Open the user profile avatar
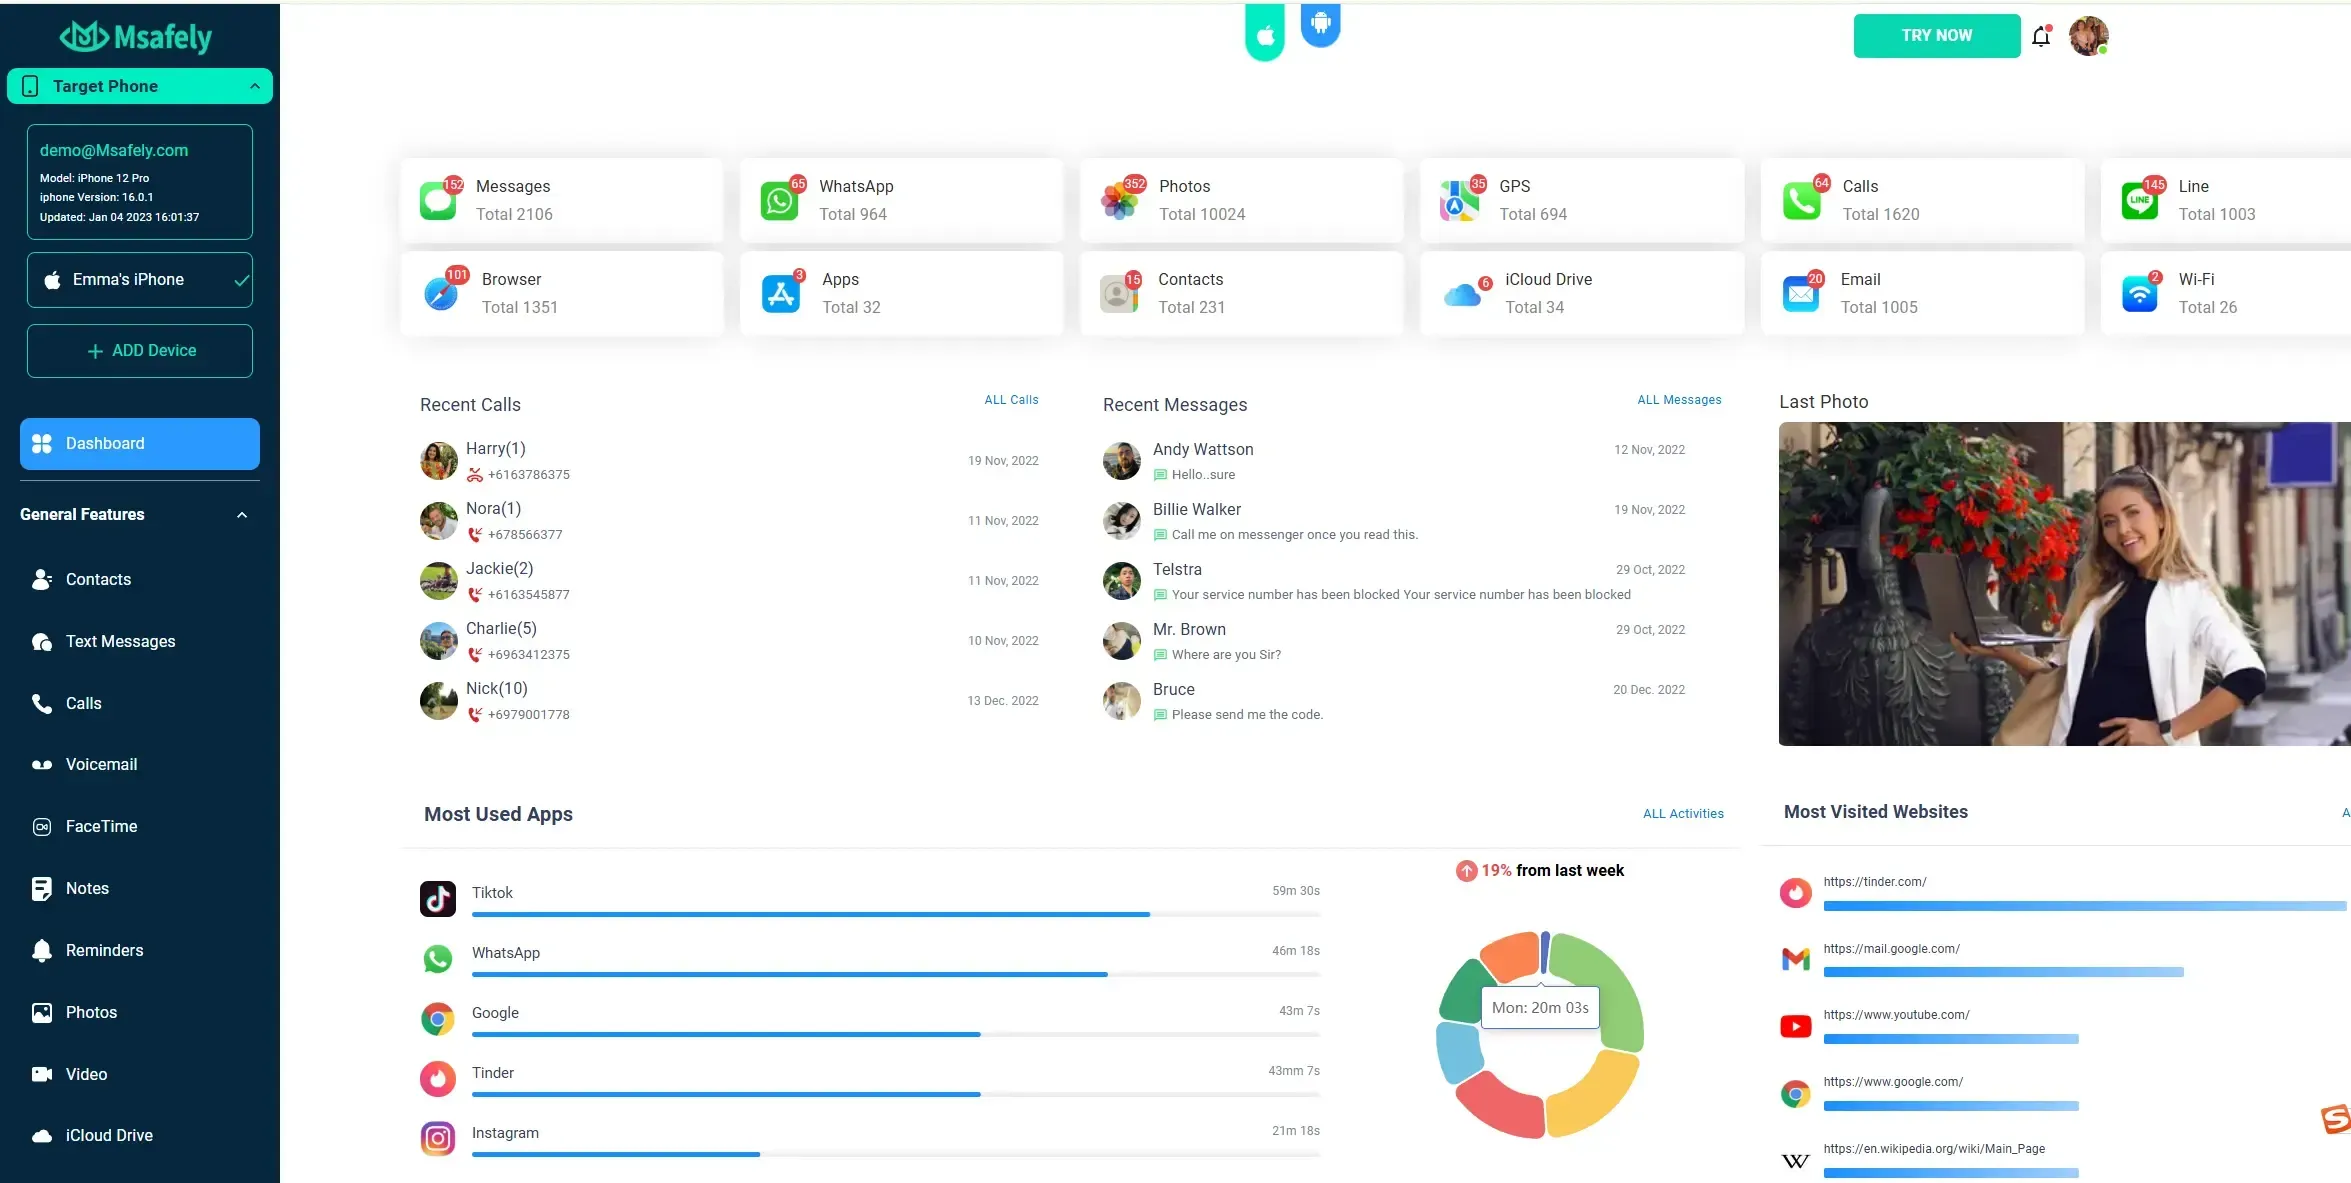The image size is (2351, 1183). pyautogui.click(x=2089, y=36)
